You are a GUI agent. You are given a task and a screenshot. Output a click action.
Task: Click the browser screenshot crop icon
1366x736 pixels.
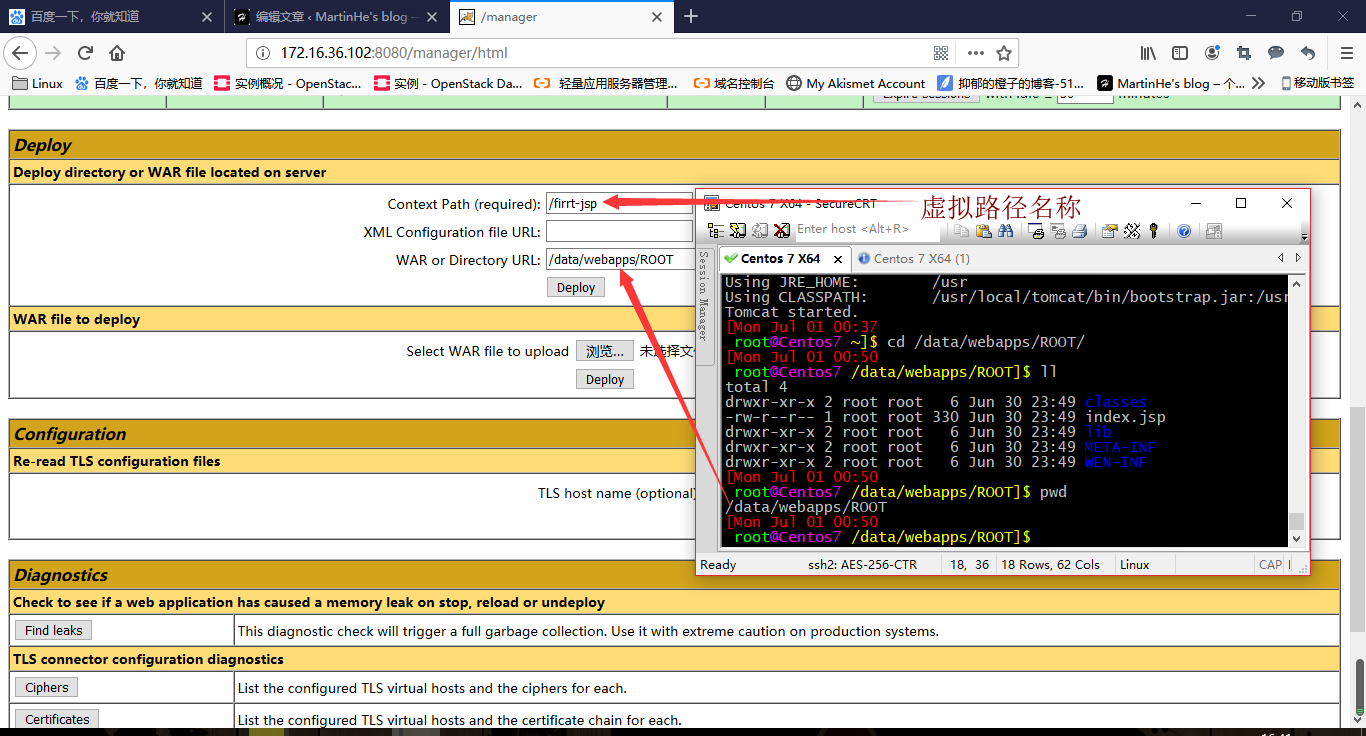(x=1244, y=53)
